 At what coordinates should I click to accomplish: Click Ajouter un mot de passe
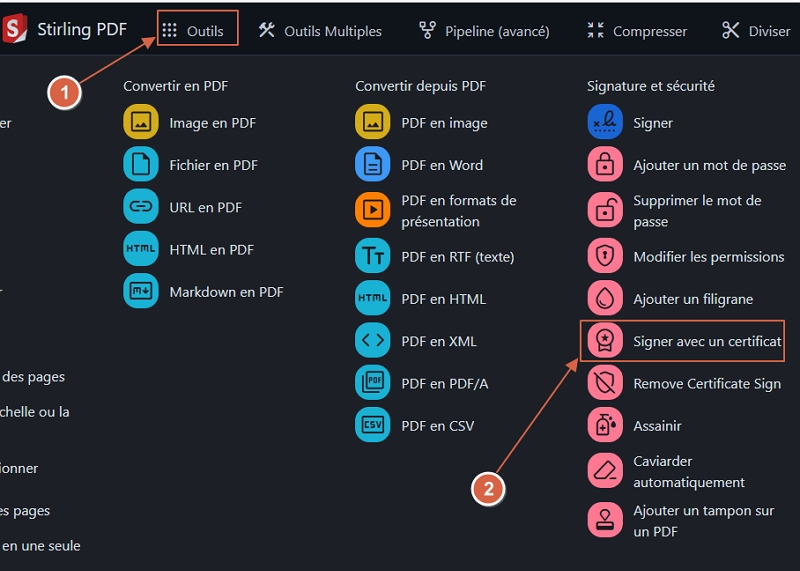[x=709, y=165]
